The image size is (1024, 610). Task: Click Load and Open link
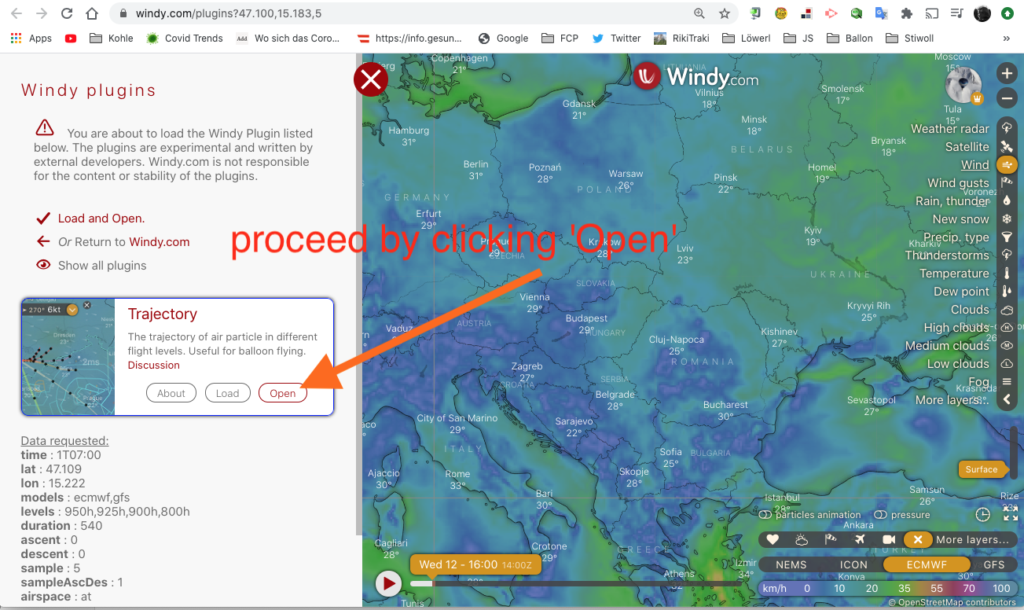101,218
